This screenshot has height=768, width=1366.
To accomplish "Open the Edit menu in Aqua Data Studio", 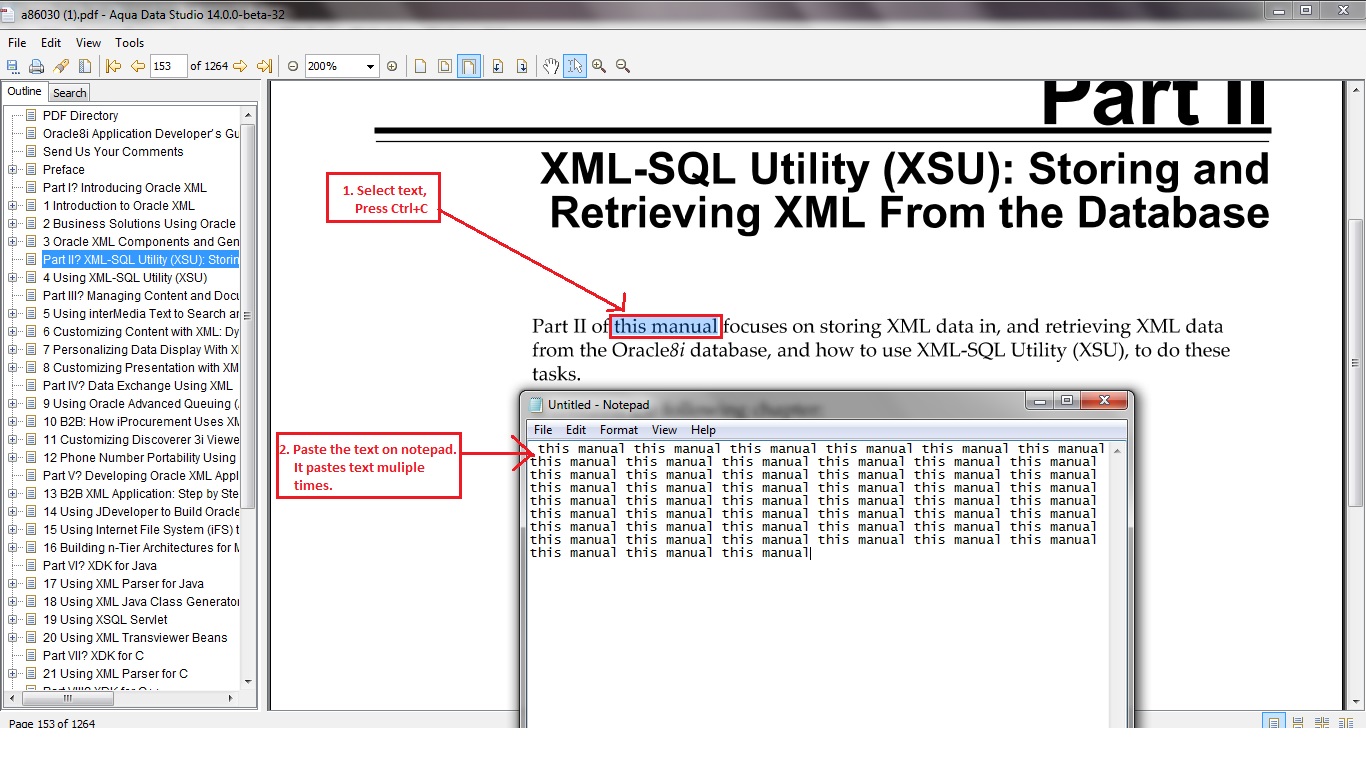I will [x=51, y=43].
